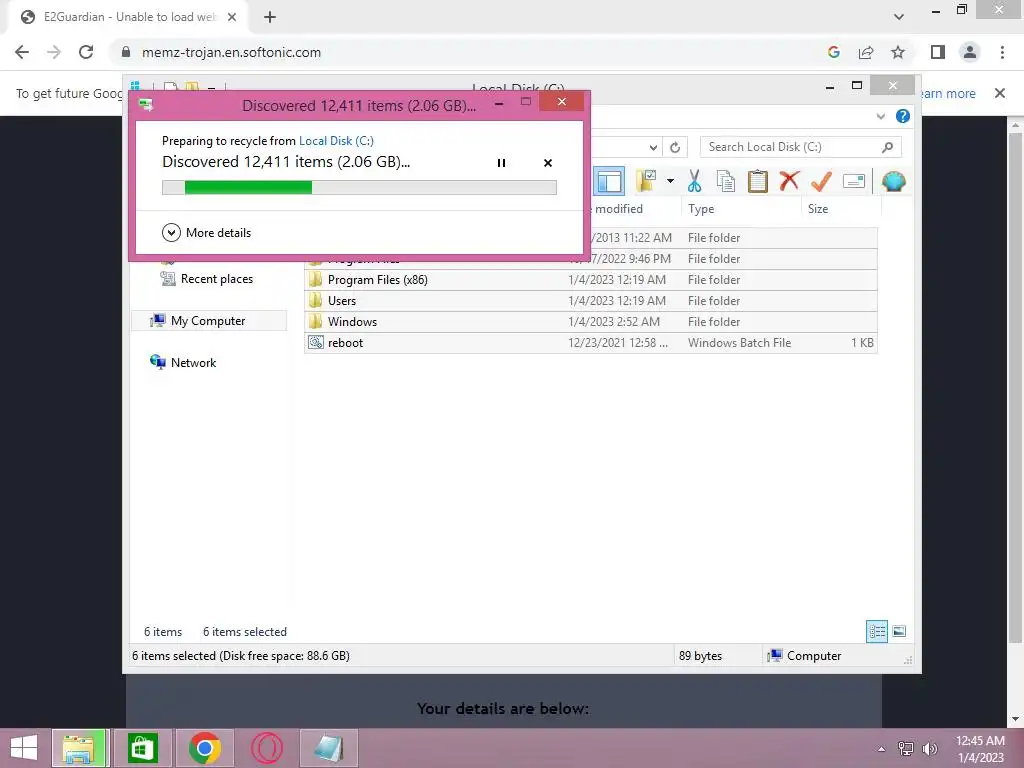Image resolution: width=1024 pixels, height=768 pixels.
Task: Open the folder options dropdown arrow
Action: 670,181
